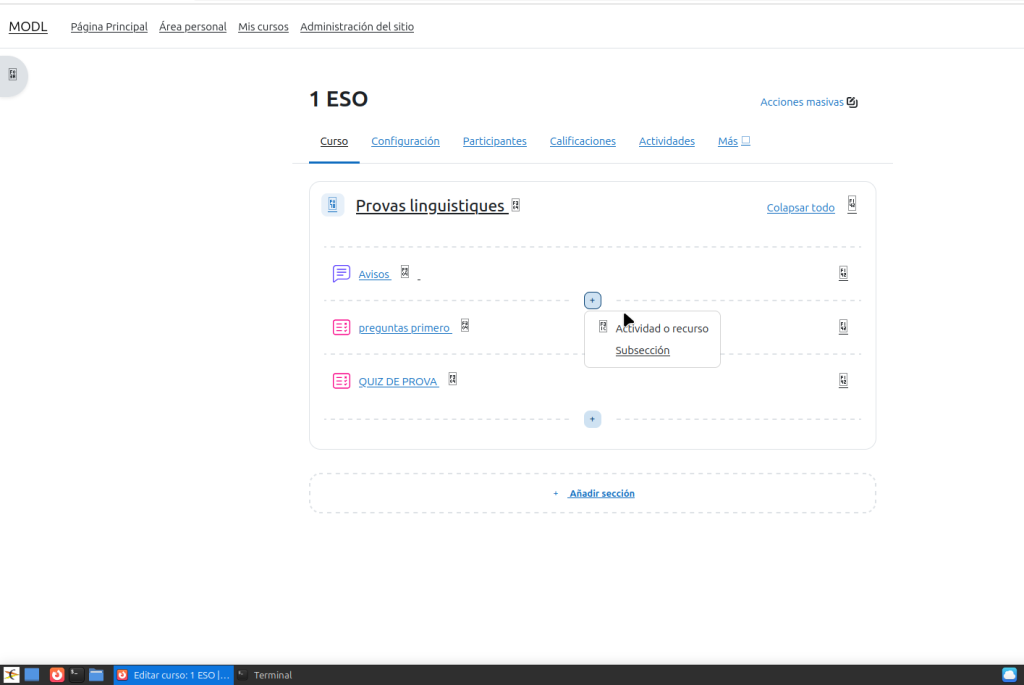Viewport: 1024px width, 685px height.
Task: Expand the Más tab dropdown
Action: tap(733, 142)
